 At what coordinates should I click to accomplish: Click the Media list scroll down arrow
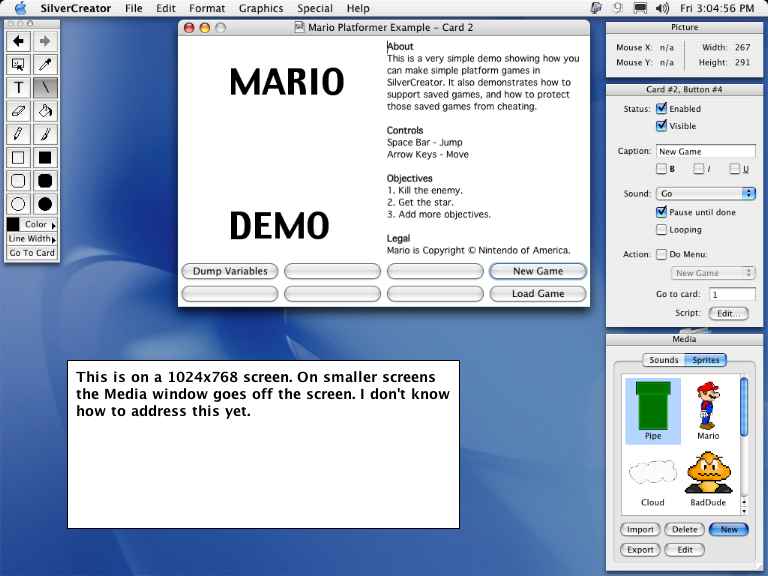[744, 511]
